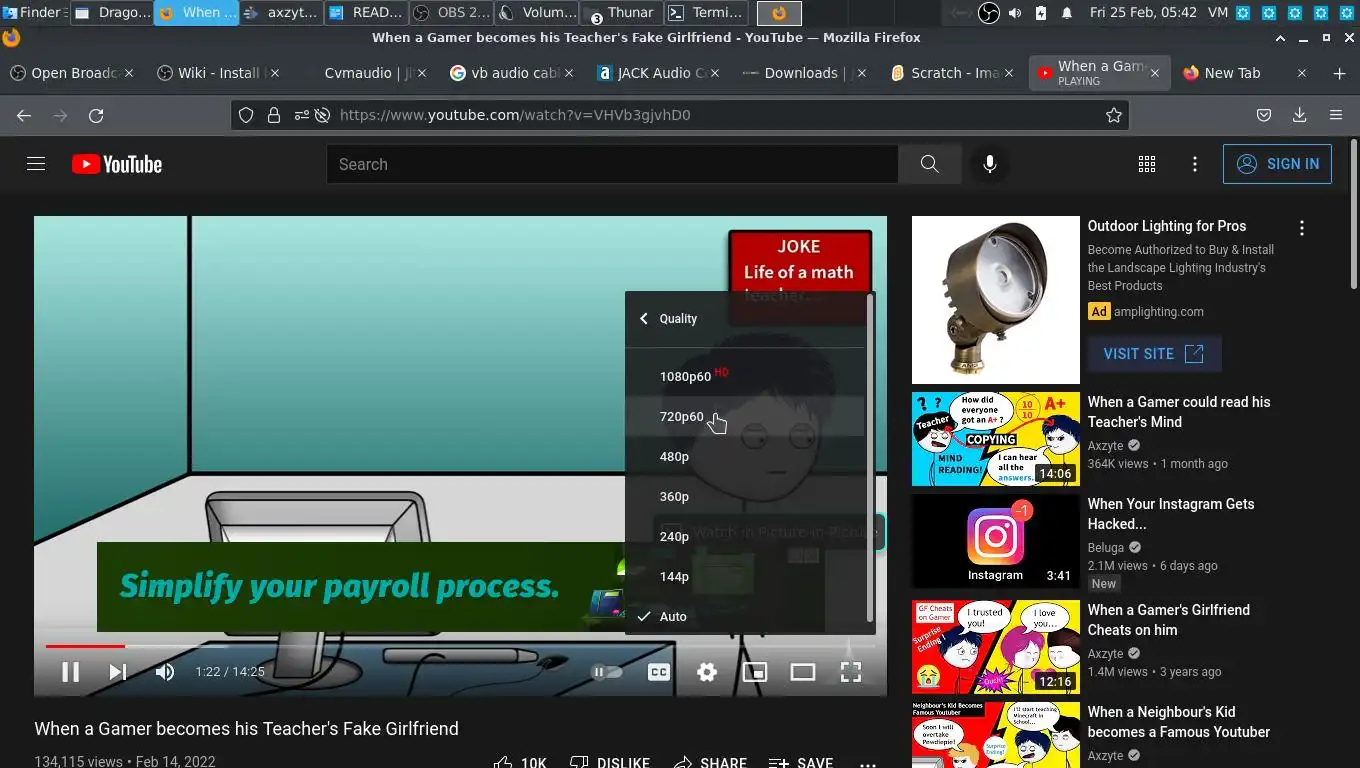Toggle closed captions CC button
The width and height of the screenshot is (1360, 768).
point(659,672)
